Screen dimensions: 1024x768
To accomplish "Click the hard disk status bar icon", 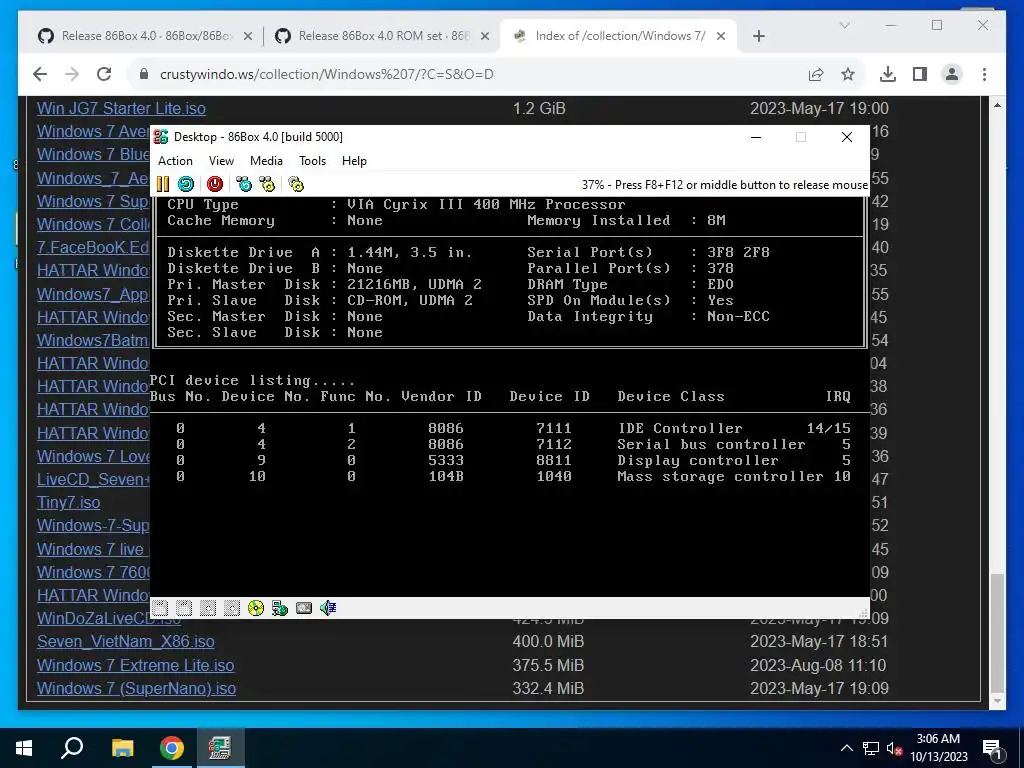I will (304, 609).
